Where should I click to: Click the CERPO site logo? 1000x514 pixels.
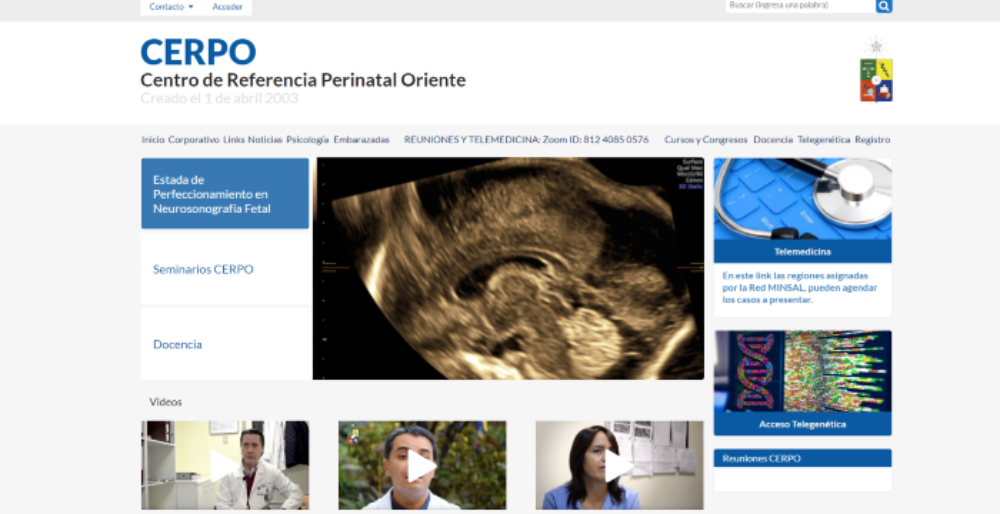point(198,52)
